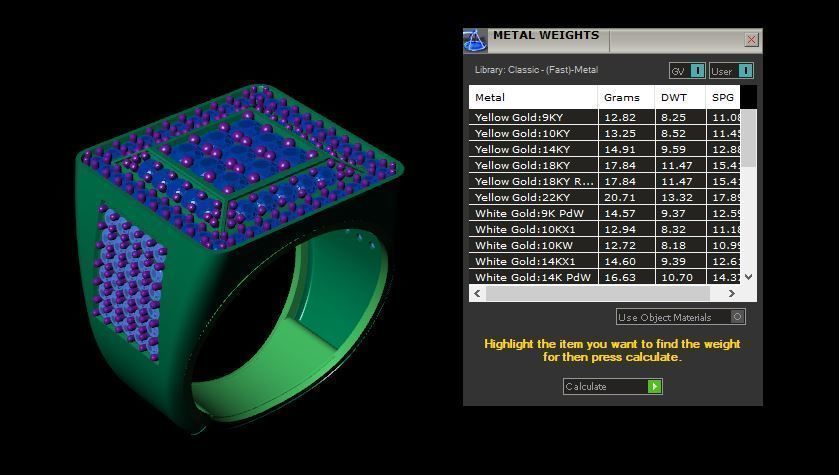The image size is (839, 475).
Task: Click the green arrow on Calculate
Action: 654,386
